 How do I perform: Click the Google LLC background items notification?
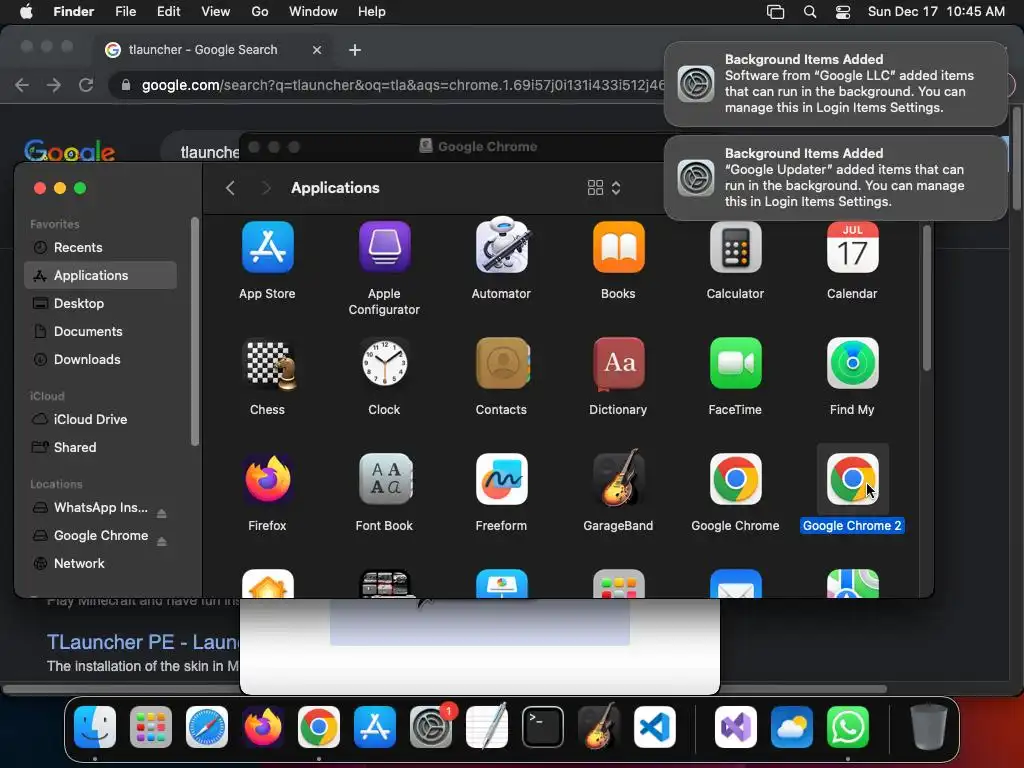coord(835,84)
